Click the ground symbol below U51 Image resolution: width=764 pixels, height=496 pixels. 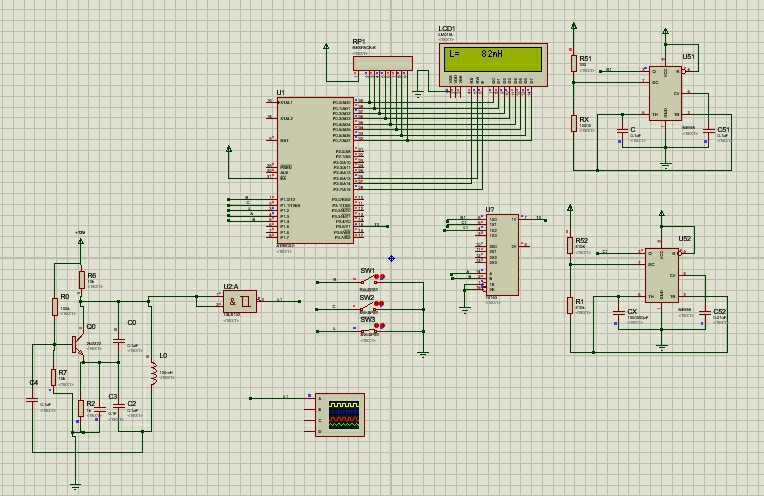[666, 165]
